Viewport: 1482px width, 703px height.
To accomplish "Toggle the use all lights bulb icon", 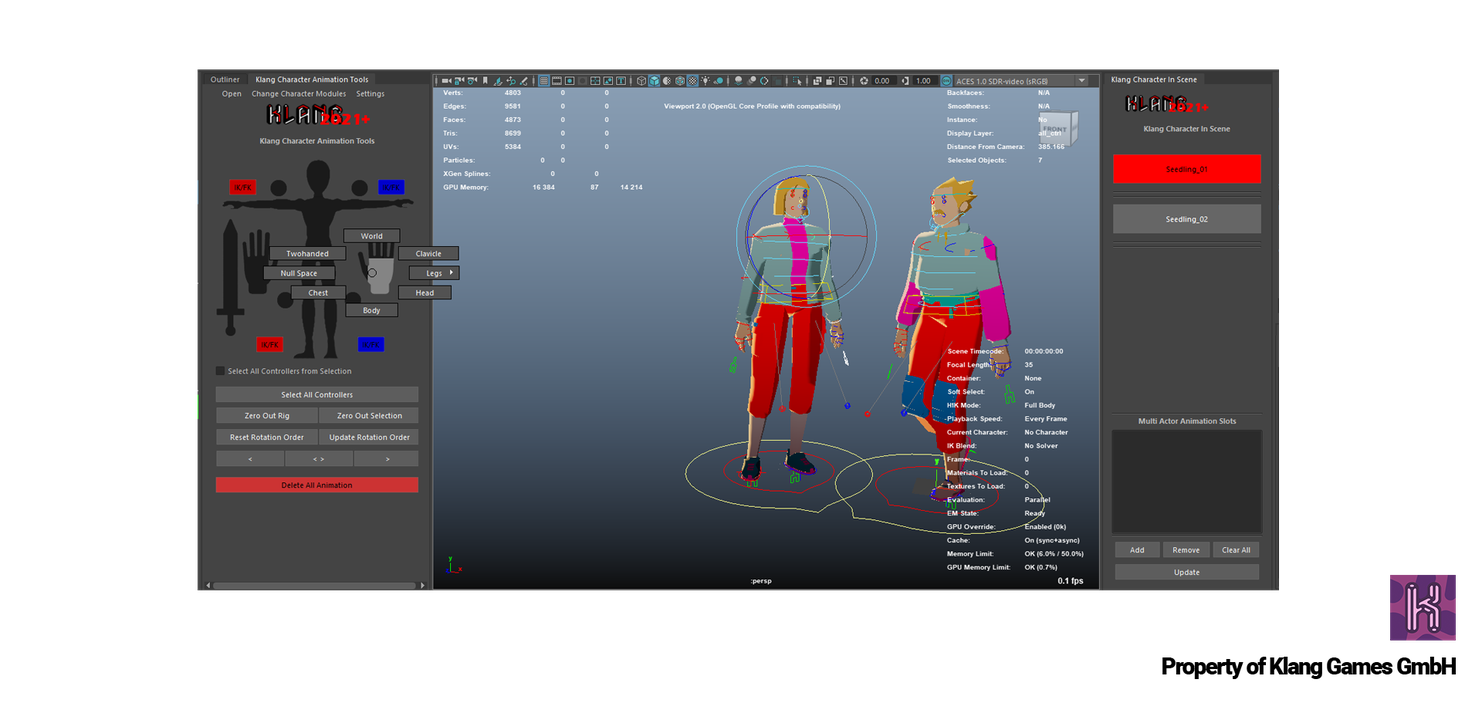I will pyautogui.click(x=705, y=81).
